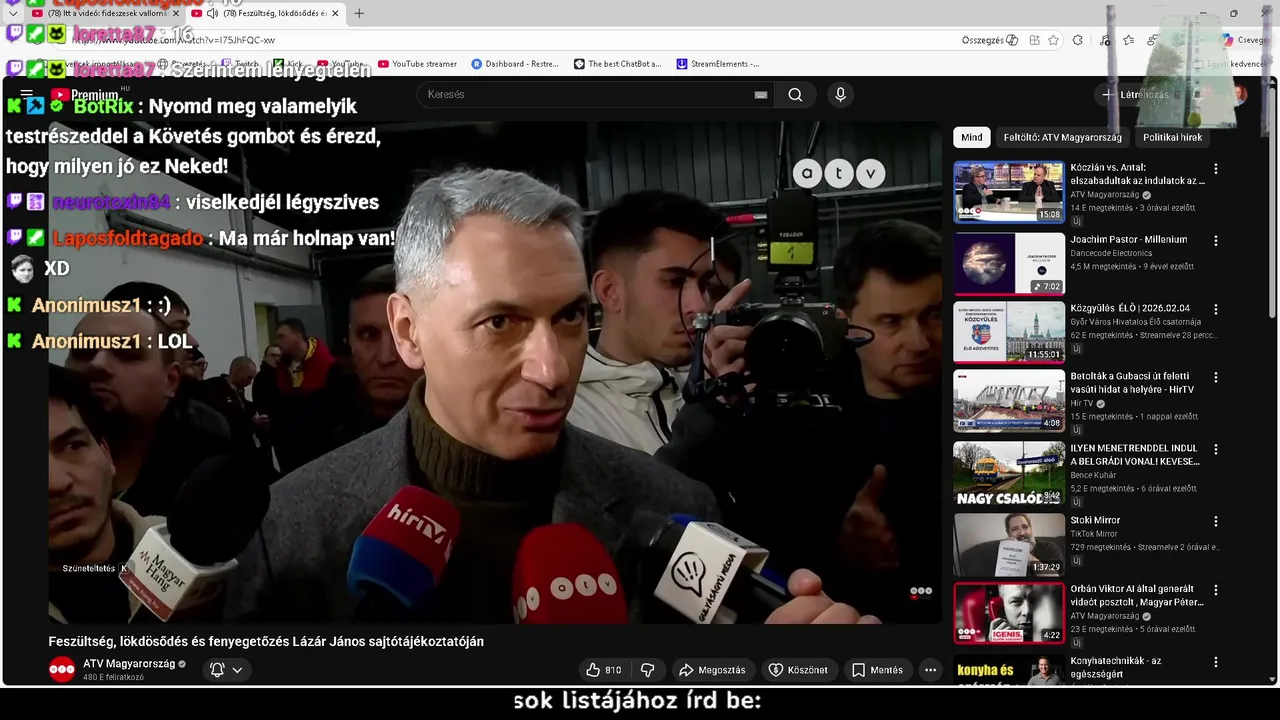Viewport: 1280px width, 720px height.
Task: Open options menu for Stoki Mirror video
Action: (x=1216, y=522)
